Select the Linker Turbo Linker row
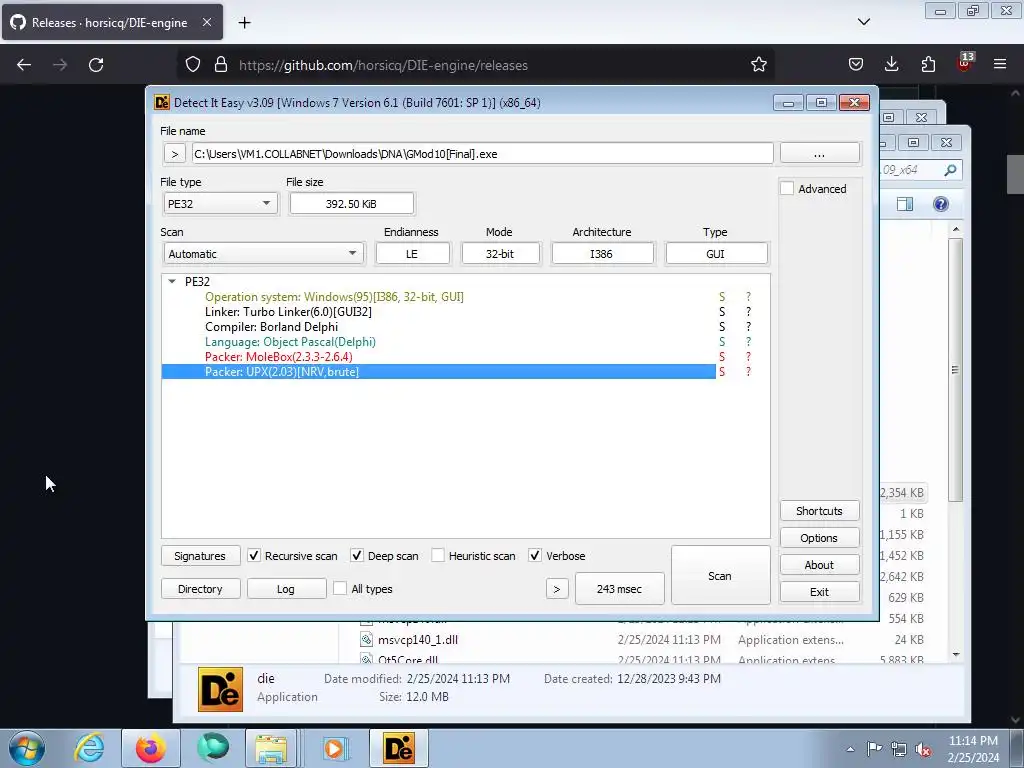The height and width of the screenshot is (768, 1024). [x=439, y=312]
